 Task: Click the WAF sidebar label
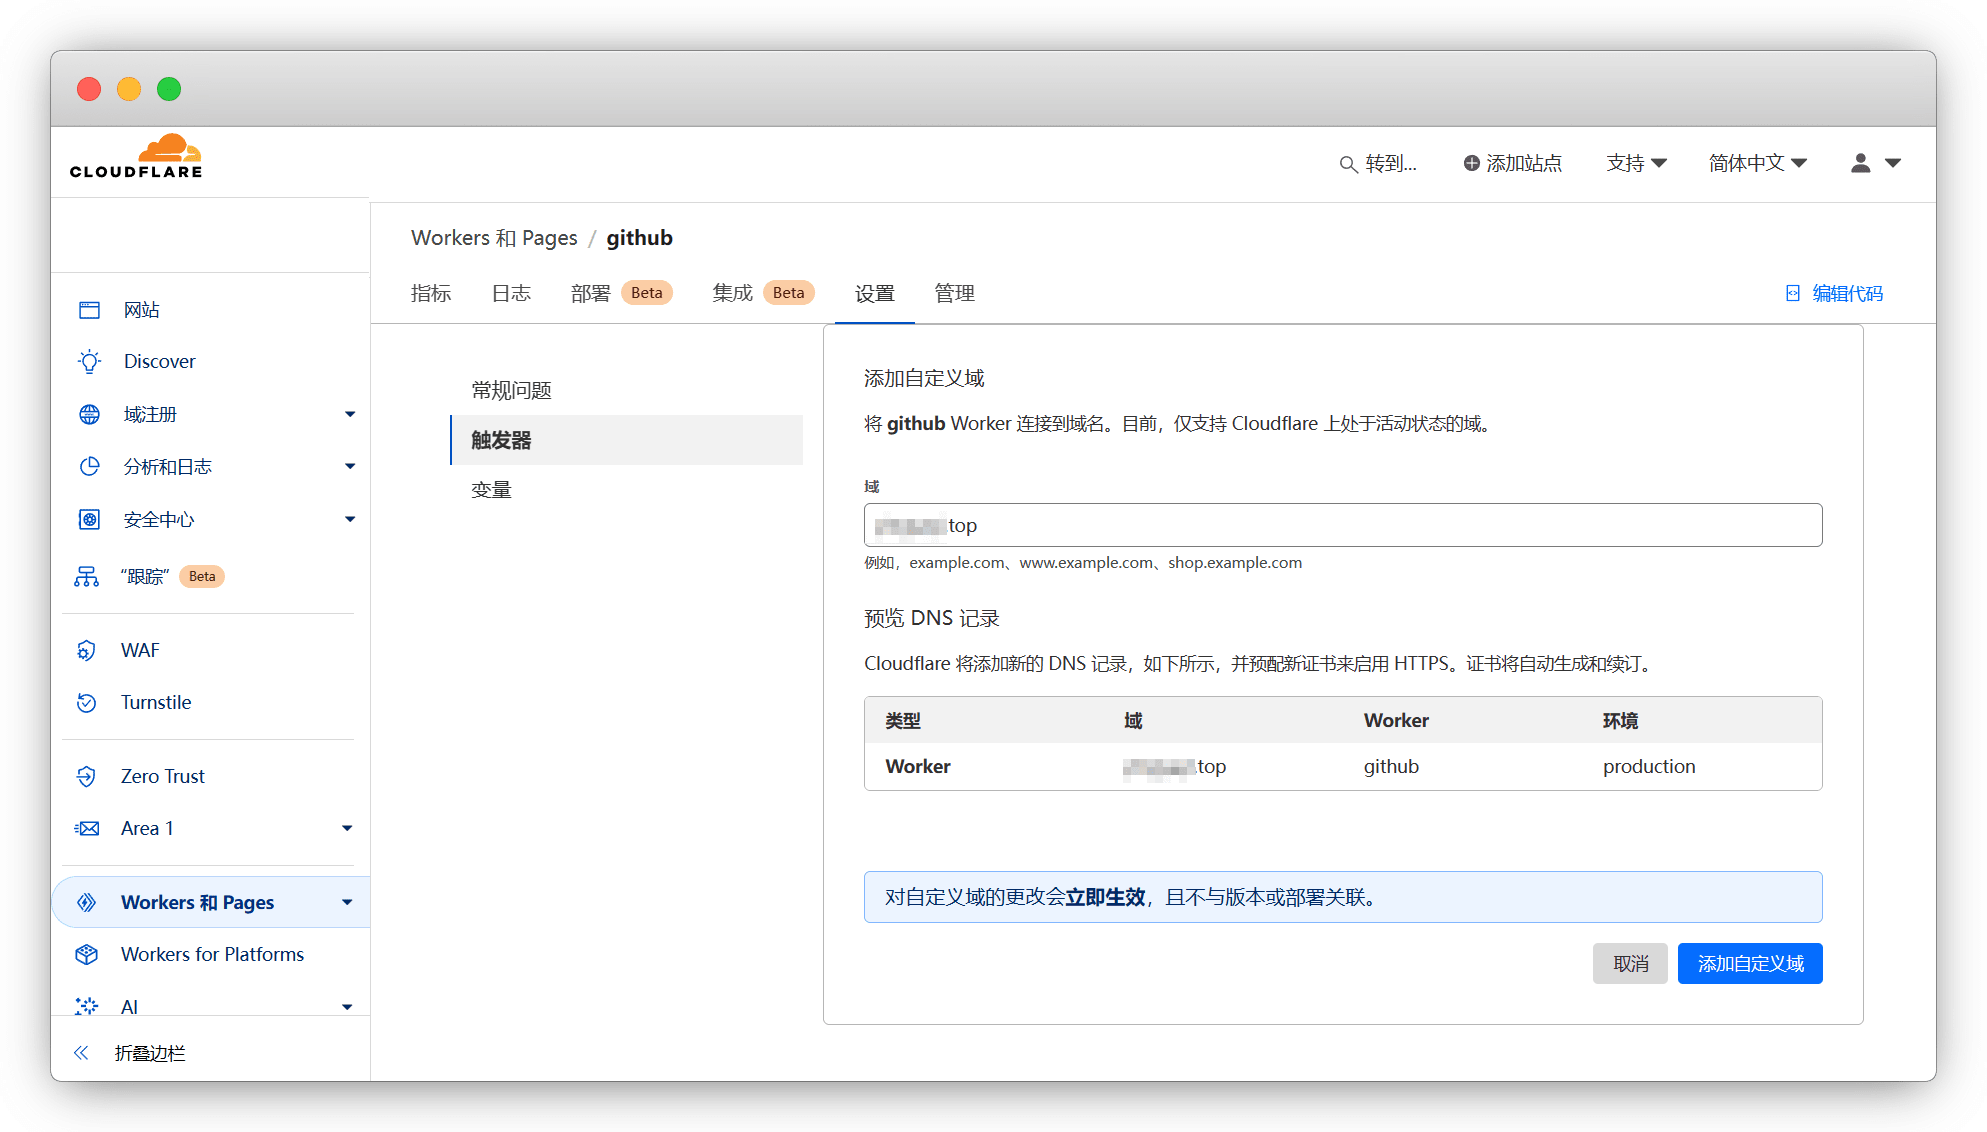(140, 651)
